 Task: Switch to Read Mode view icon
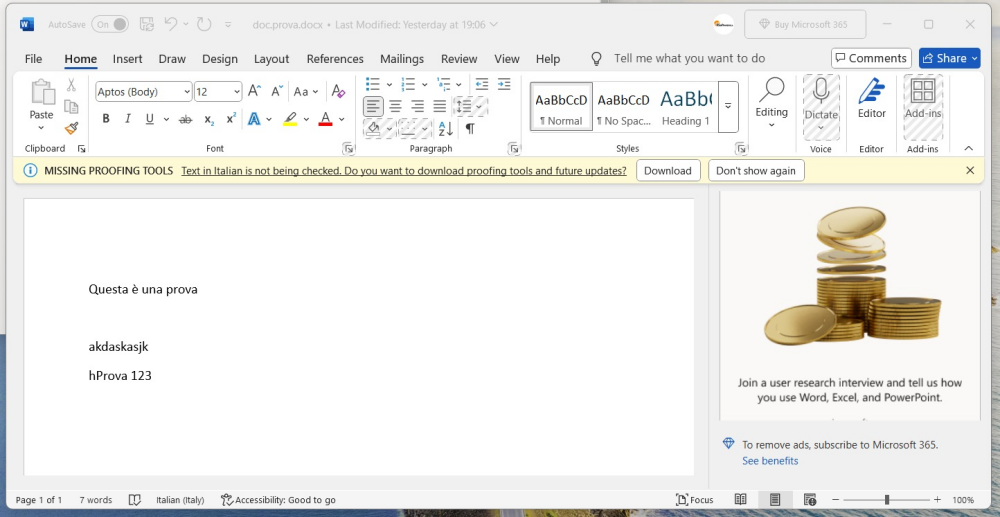click(x=740, y=500)
